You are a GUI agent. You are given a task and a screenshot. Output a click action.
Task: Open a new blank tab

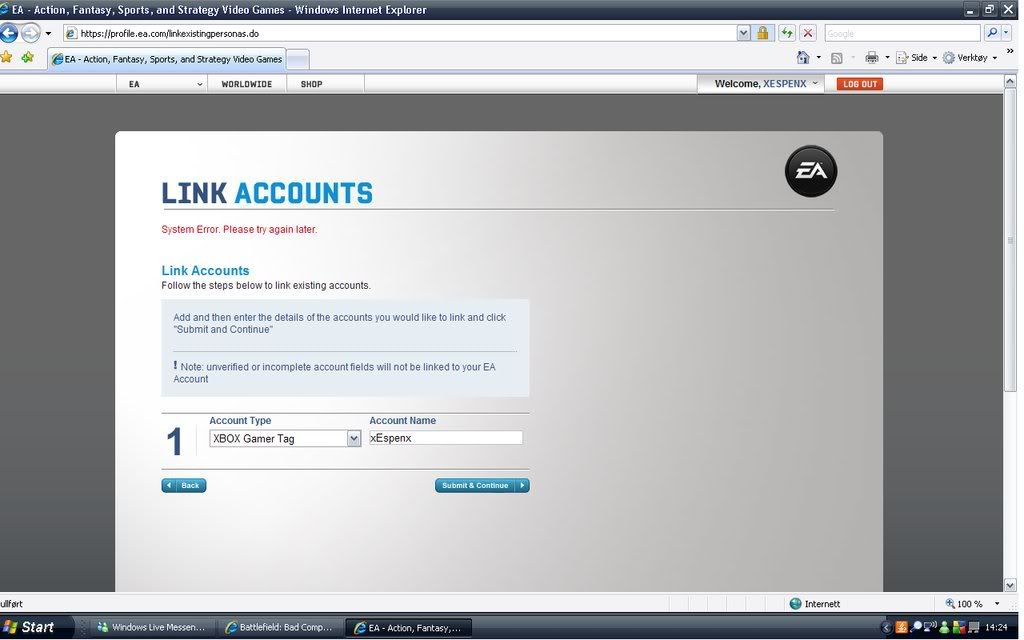(x=298, y=59)
